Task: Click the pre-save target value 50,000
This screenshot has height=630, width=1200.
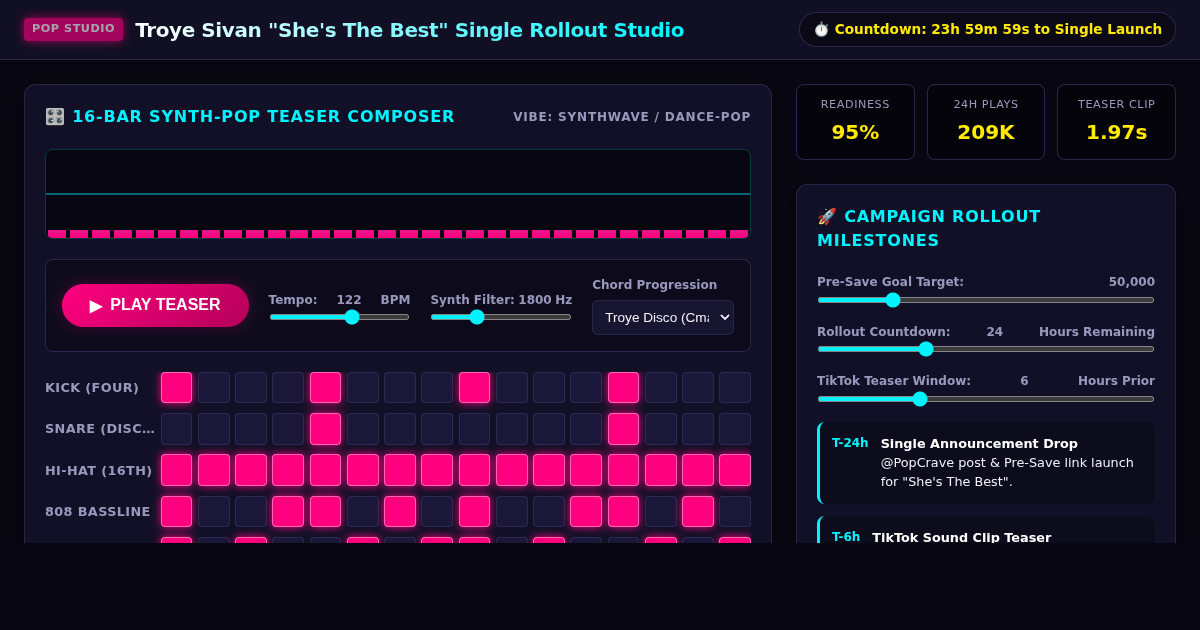Action: click(x=1132, y=282)
